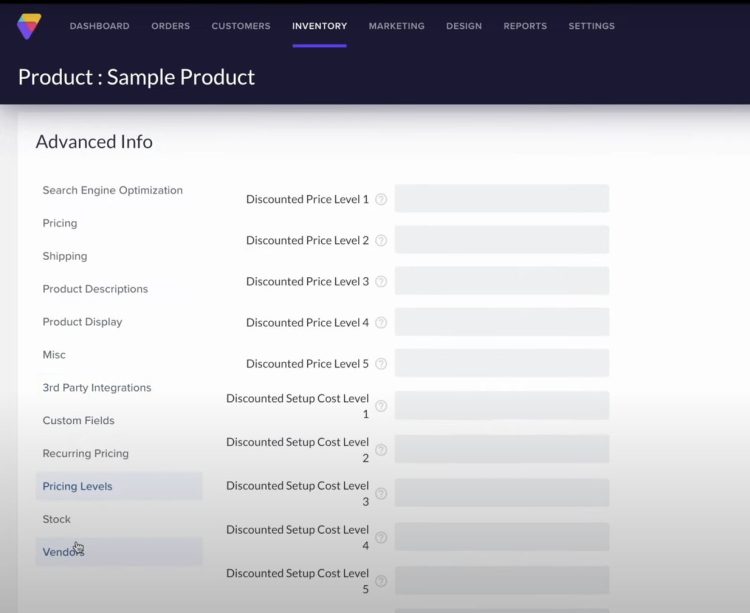The image size is (750, 613).
Task: Click help icon beside Discounted Setup Cost Level 1
Action: 381,406
